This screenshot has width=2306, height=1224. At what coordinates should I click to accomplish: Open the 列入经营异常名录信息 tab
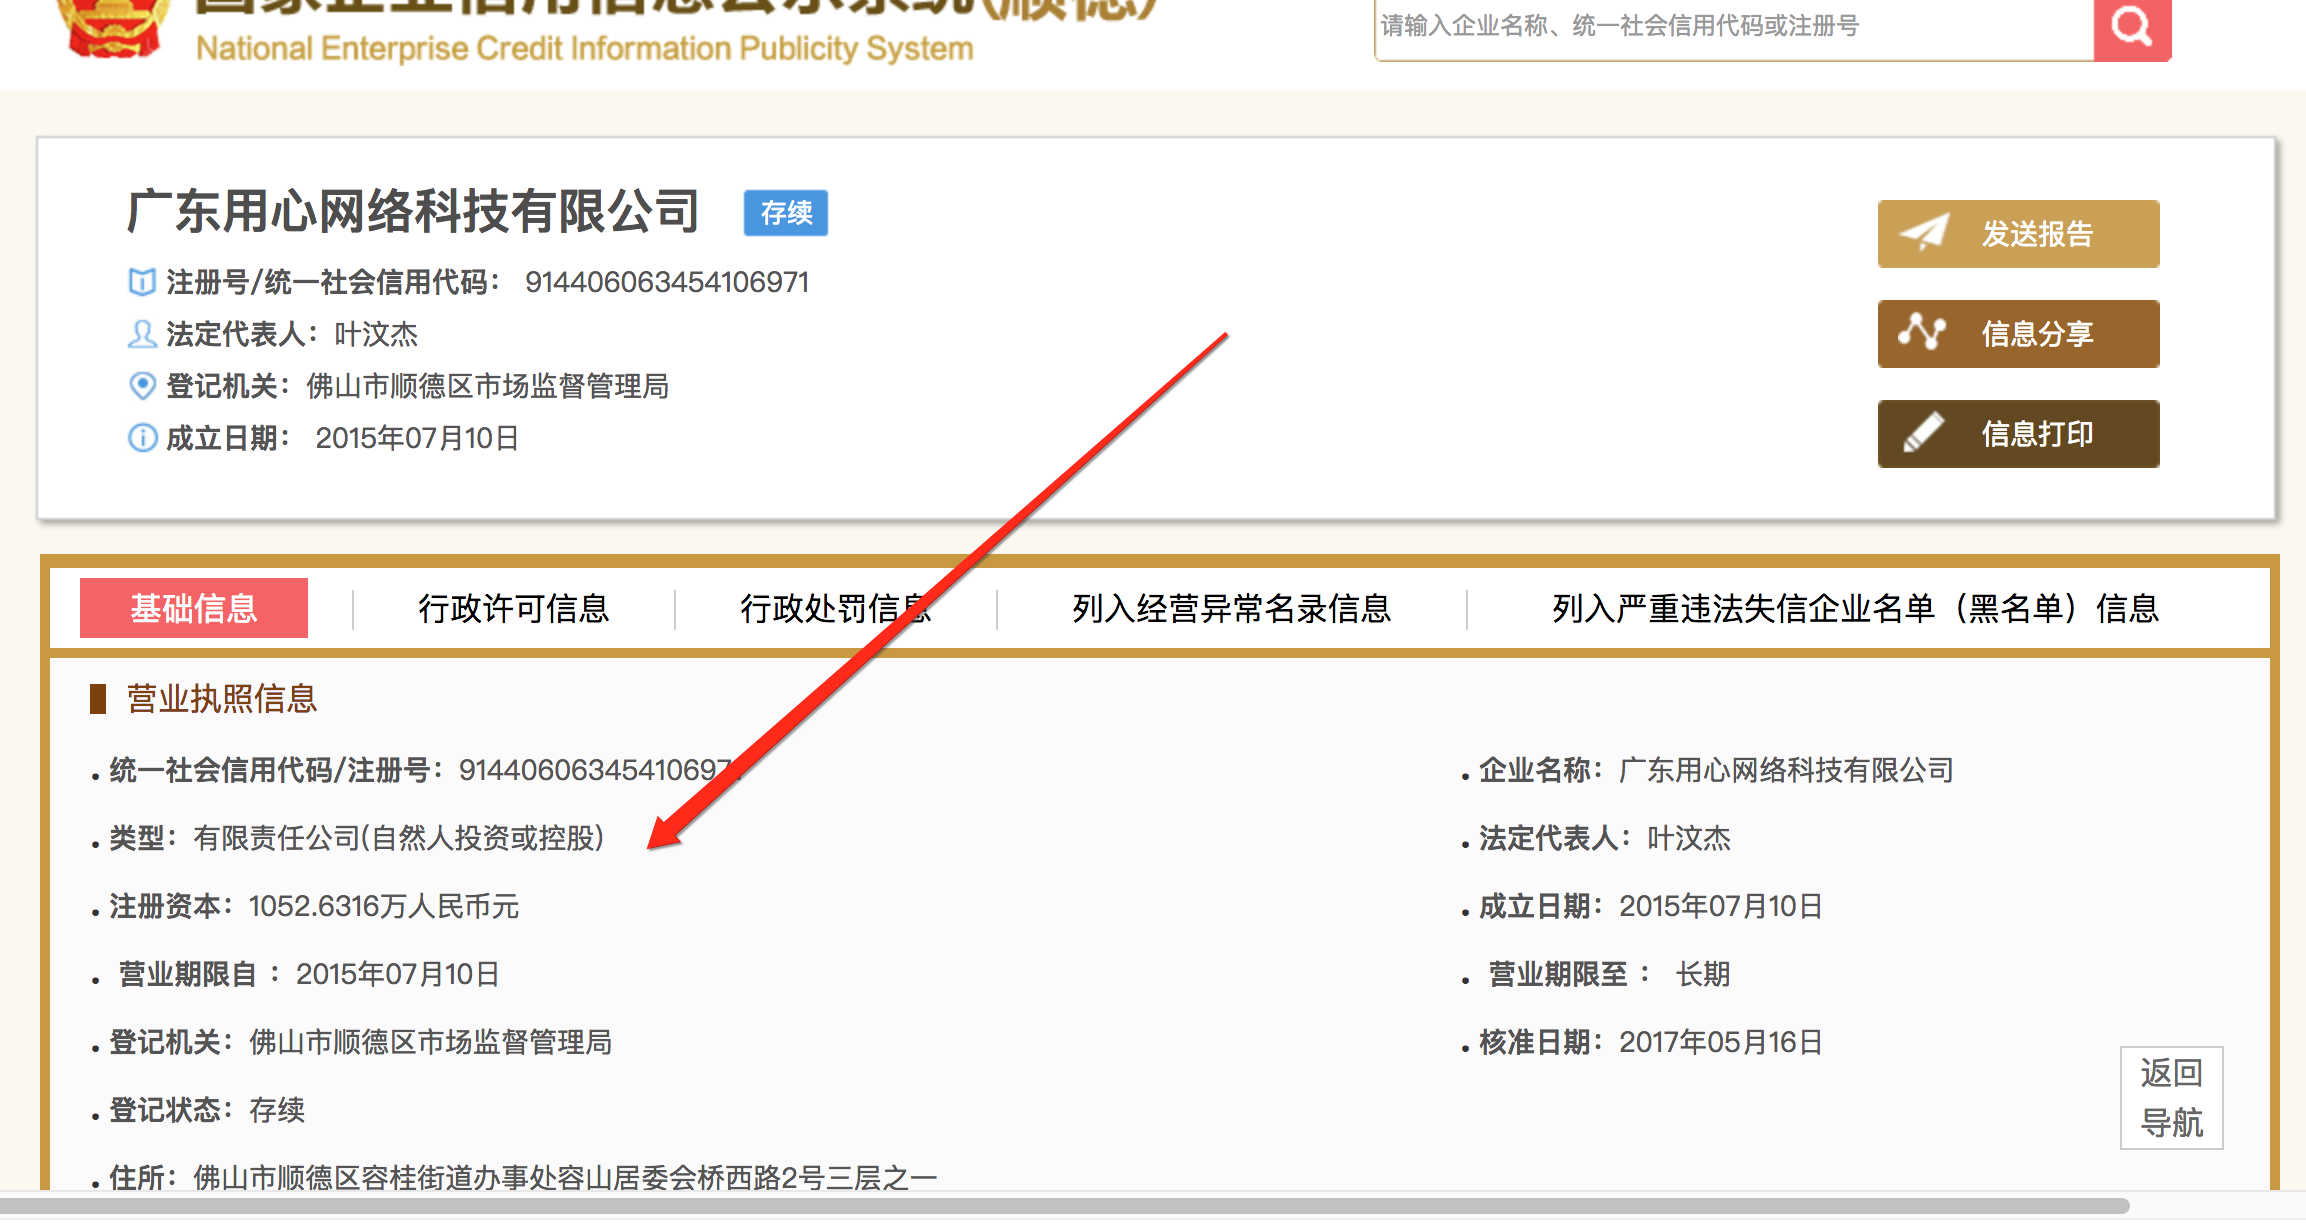1232,608
